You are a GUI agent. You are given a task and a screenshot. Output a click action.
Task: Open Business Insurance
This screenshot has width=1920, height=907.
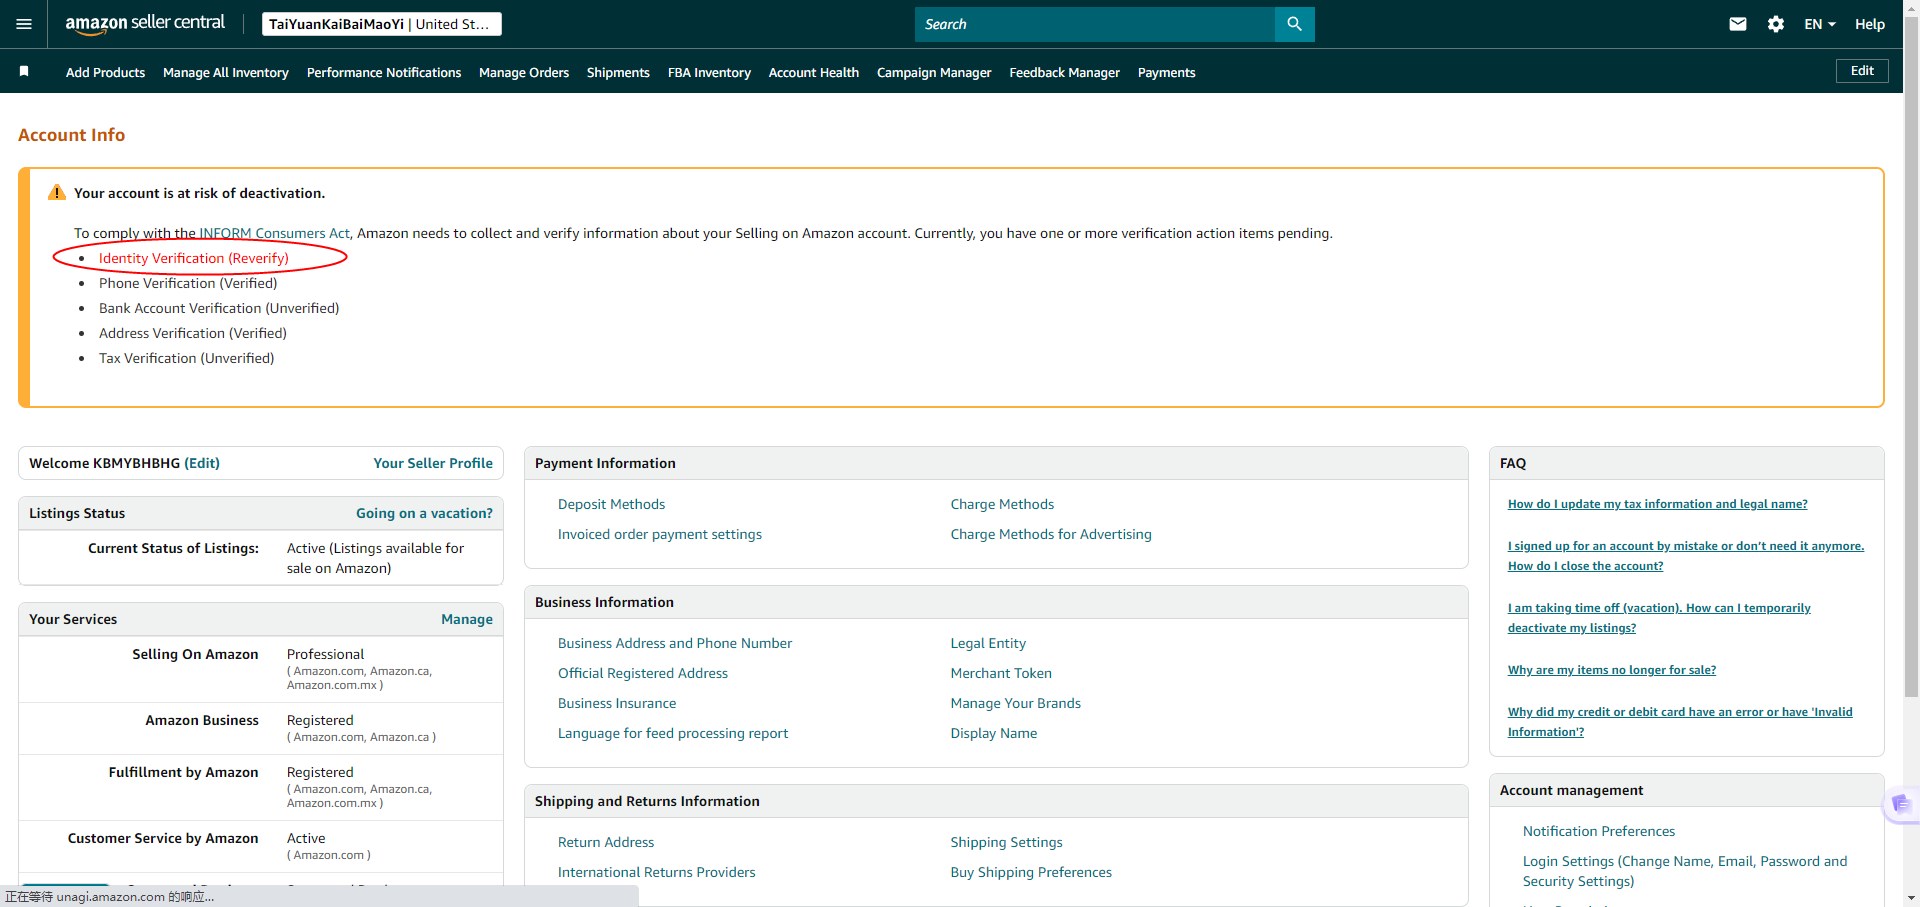pyautogui.click(x=617, y=703)
